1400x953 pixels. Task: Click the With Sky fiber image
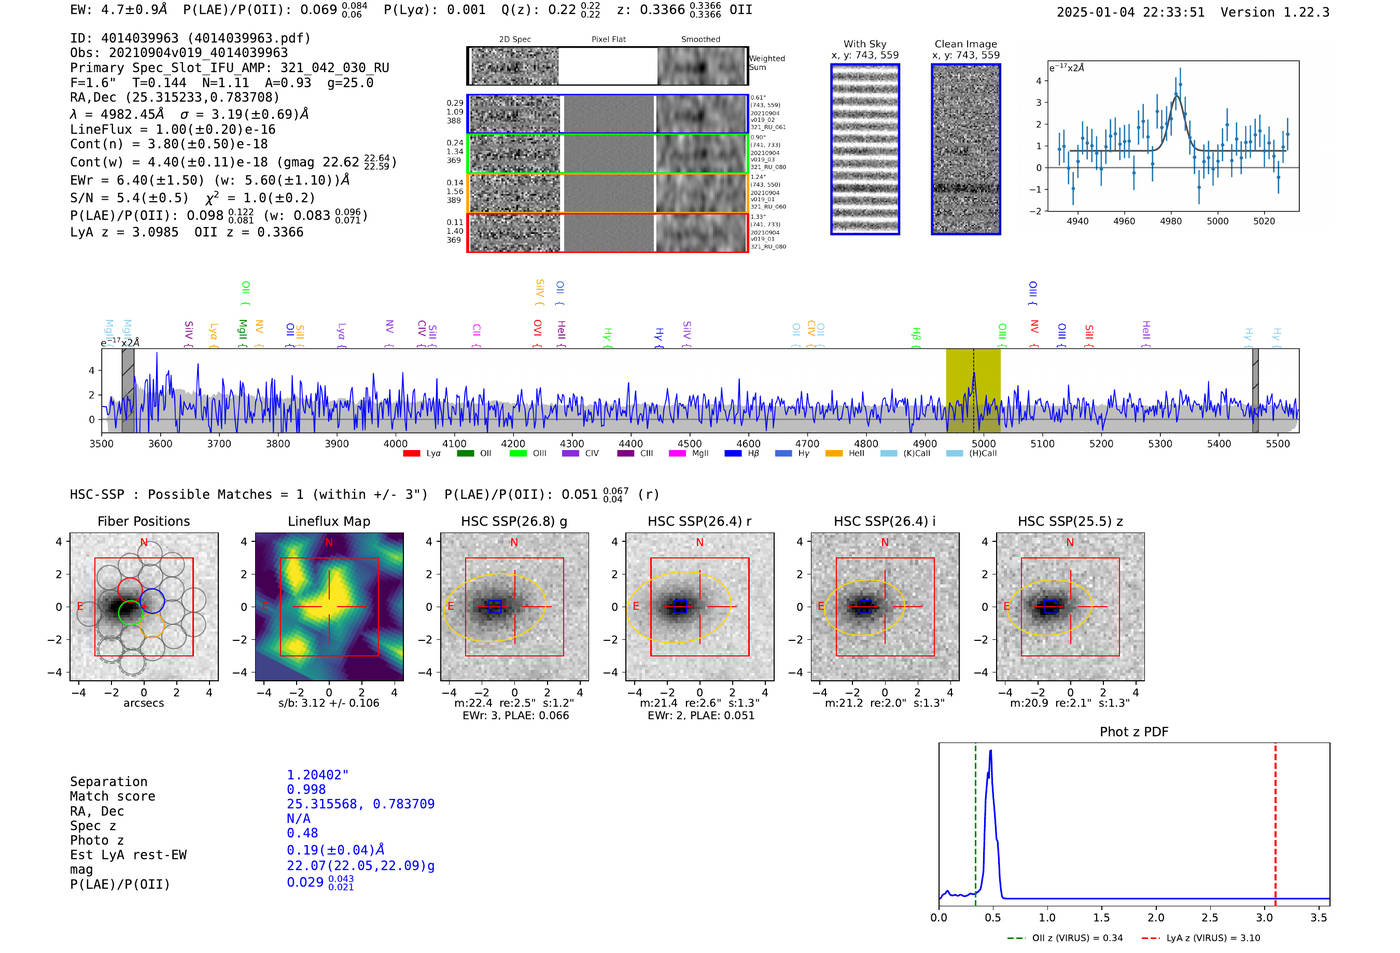pos(865,149)
